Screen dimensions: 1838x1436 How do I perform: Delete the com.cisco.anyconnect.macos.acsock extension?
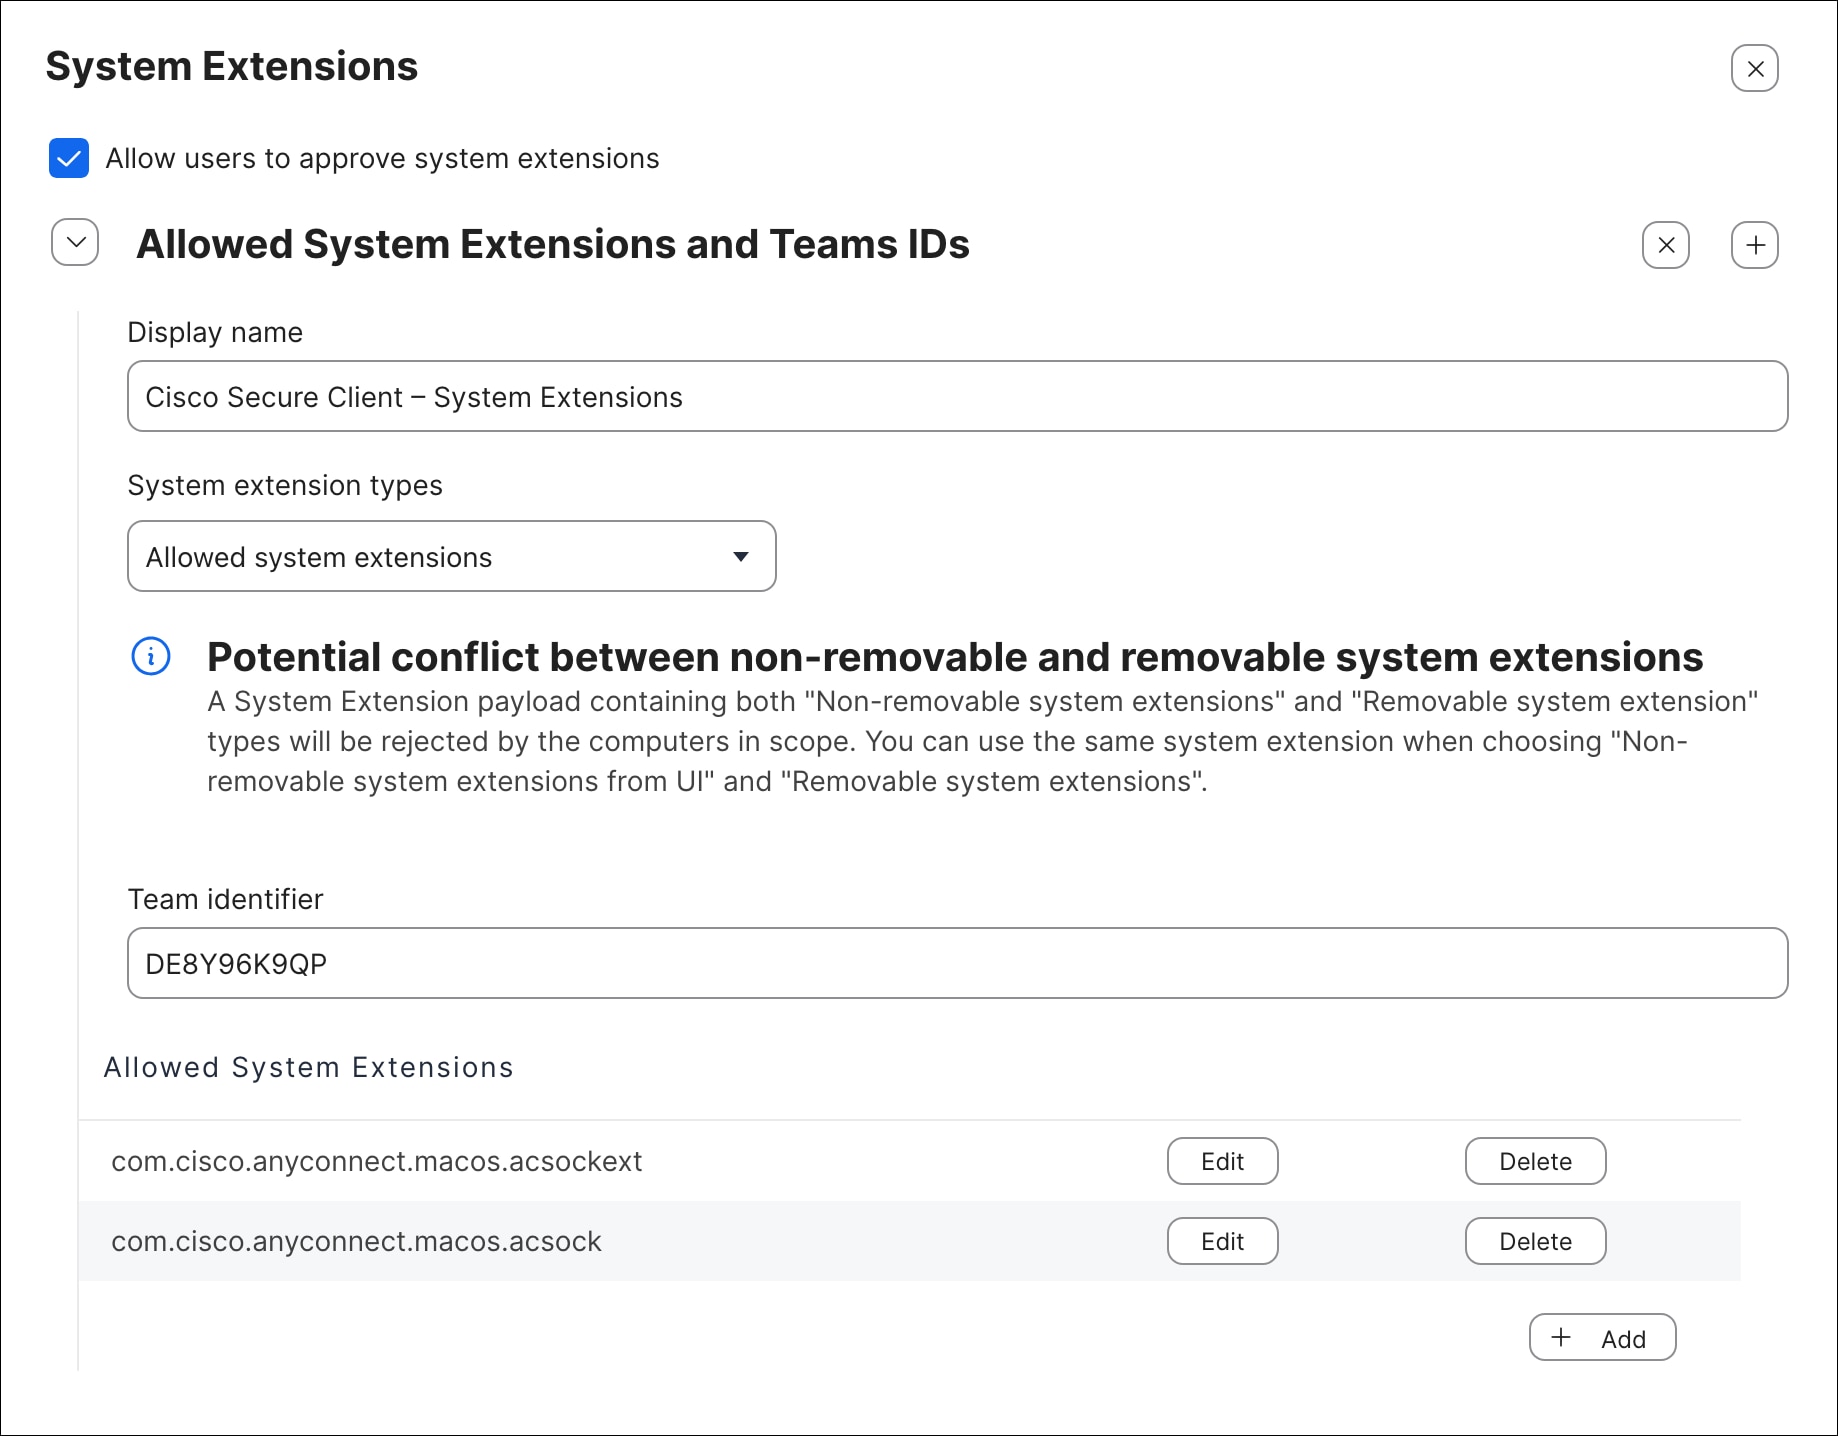click(x=1535, y=1241)
